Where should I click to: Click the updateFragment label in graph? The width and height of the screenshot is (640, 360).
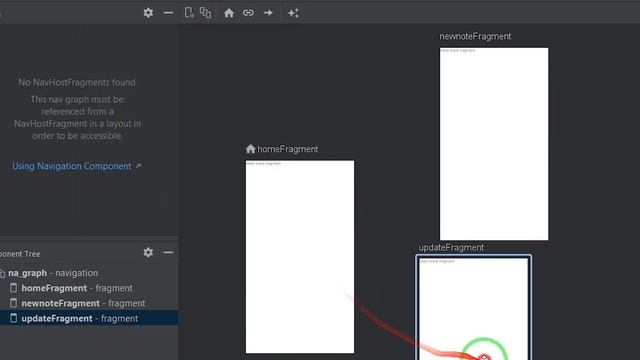coord(451,247)
